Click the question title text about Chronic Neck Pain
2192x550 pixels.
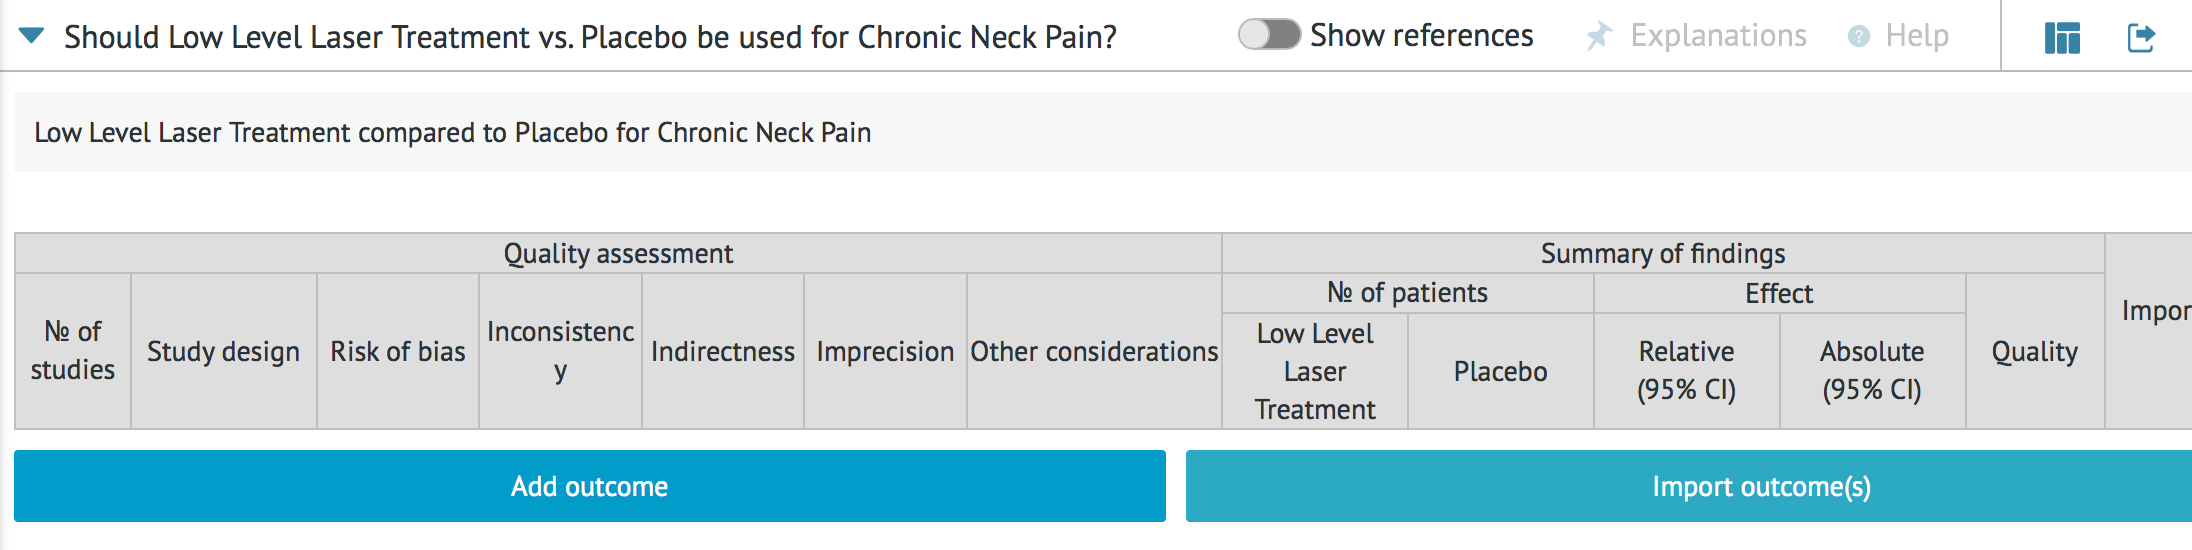click(x=590, y=37)
